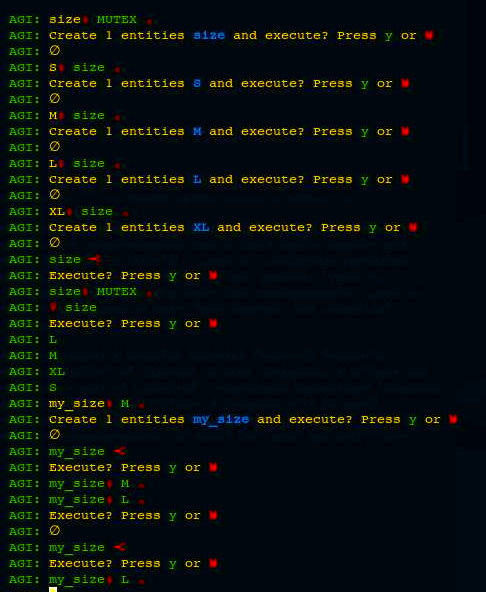486x592 pixels.
Task: Click the yellow cursor block at the bottom
Action: point(53,589)
